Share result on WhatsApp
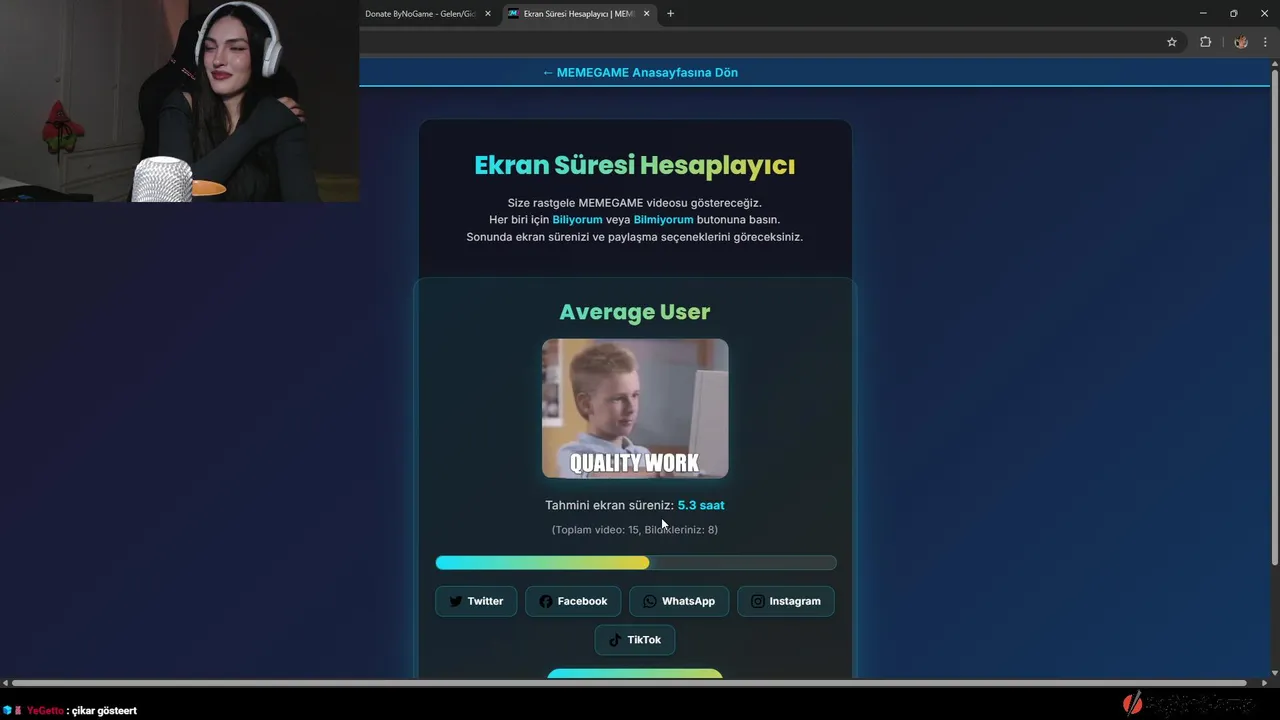 [x=679, y=601]
